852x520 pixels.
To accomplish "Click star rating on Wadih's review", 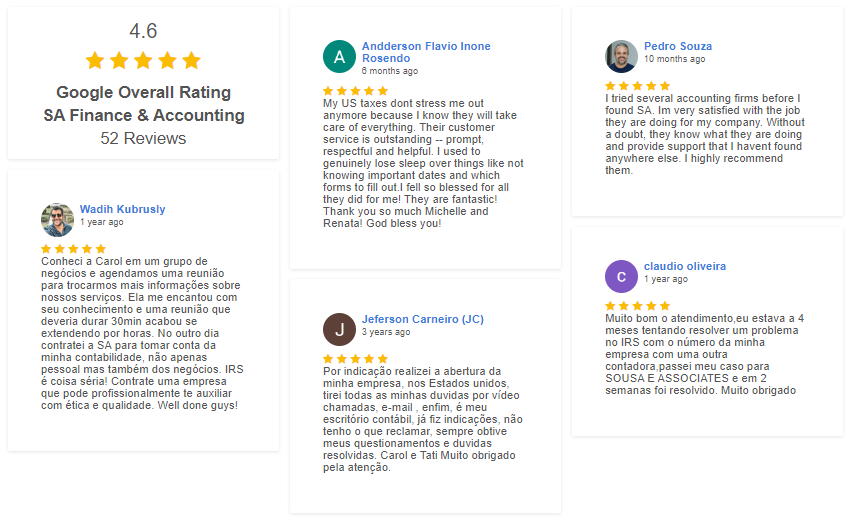I will pyautogui.click(x=73, y=249).
